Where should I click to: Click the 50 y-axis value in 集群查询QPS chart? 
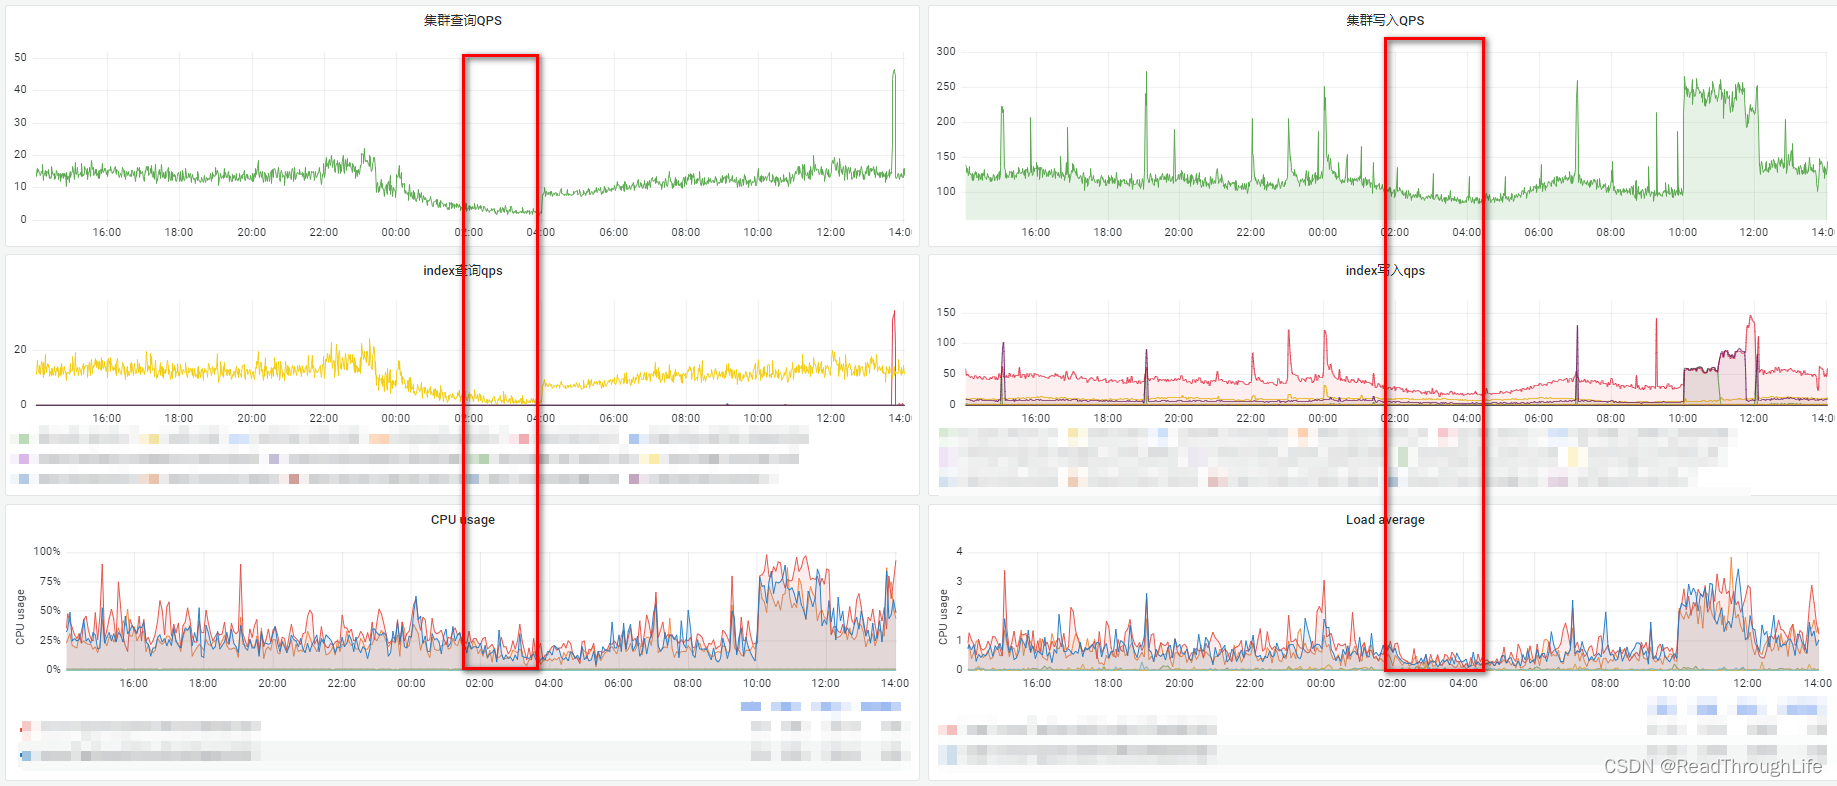click(x=20, y=57)
